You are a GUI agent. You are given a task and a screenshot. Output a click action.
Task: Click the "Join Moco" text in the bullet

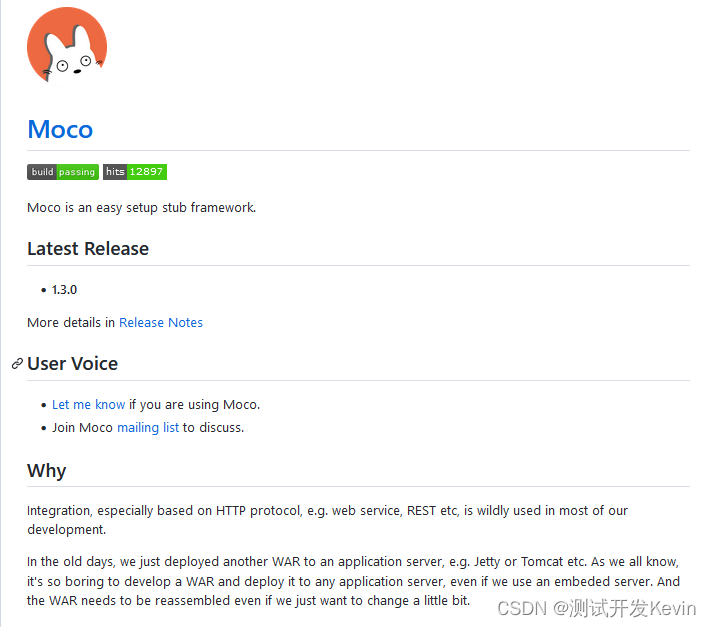click(82, 427)
